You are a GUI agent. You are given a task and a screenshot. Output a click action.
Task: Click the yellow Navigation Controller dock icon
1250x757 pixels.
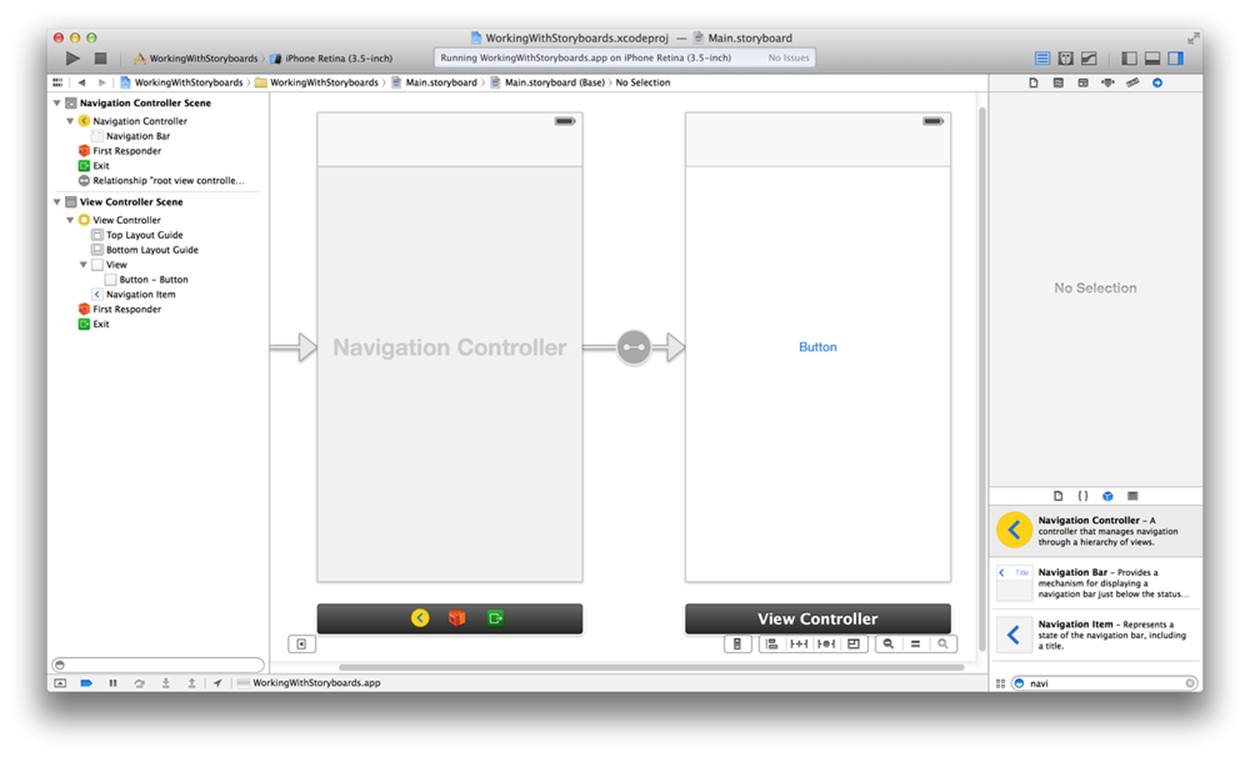(x=420, y=618)
